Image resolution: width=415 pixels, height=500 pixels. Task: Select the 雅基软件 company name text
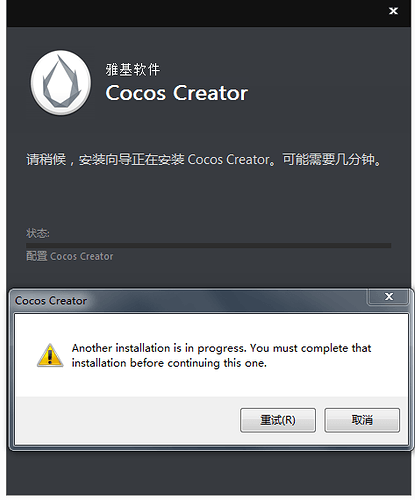tap(133, 69)
